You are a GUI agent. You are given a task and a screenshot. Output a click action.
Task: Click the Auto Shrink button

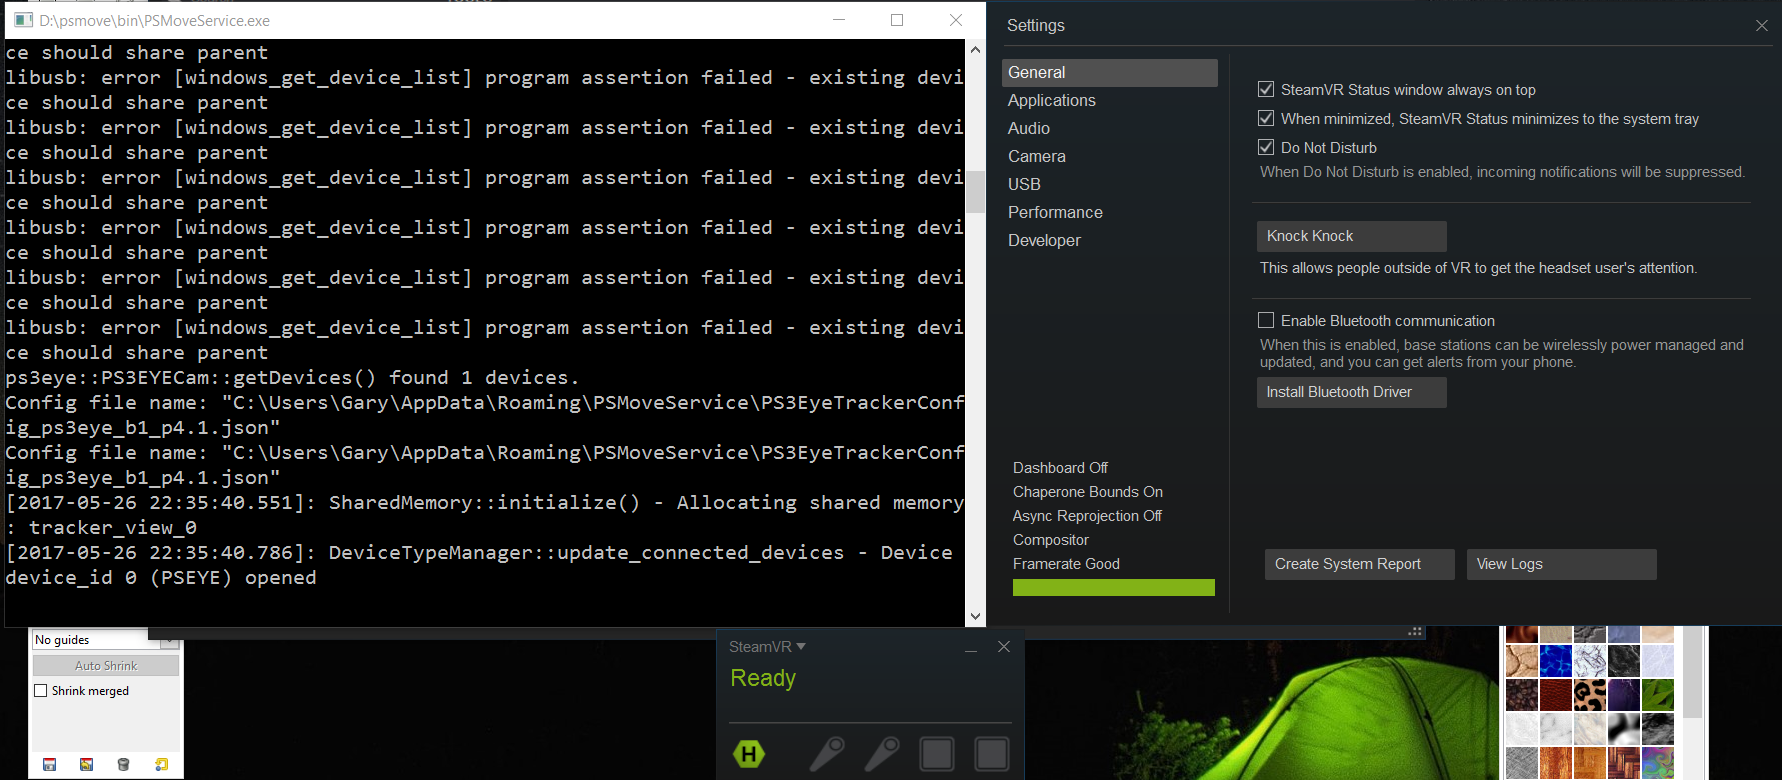click(x=106, y=666)
